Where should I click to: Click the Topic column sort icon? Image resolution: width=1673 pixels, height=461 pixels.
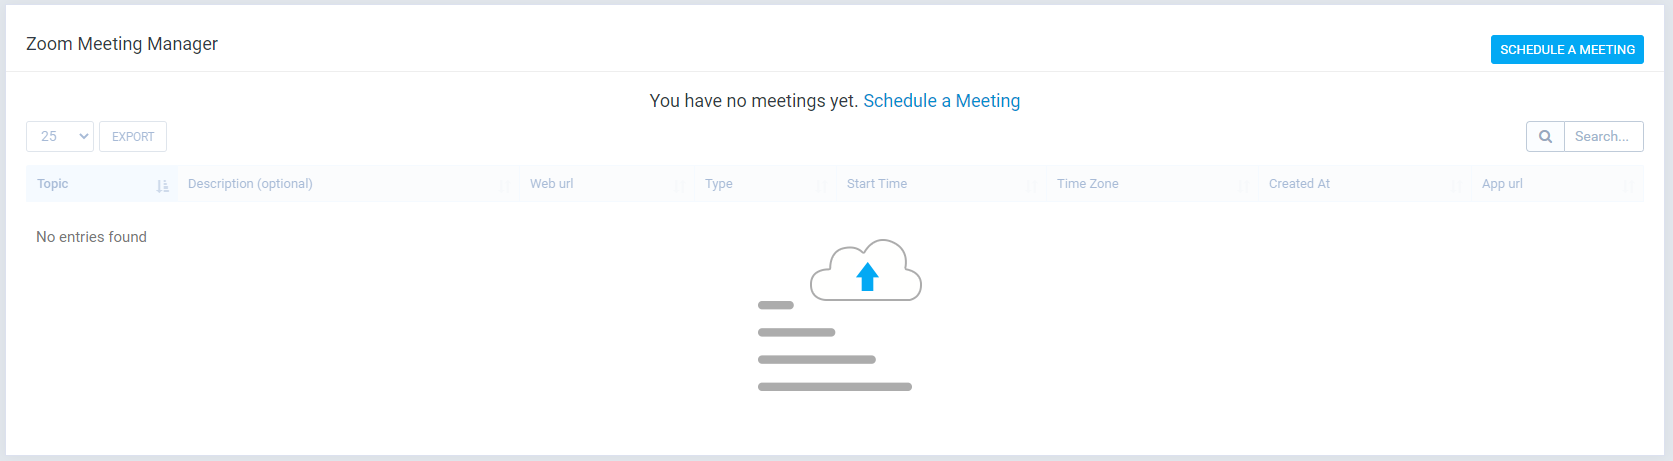(x=163, y=186)
